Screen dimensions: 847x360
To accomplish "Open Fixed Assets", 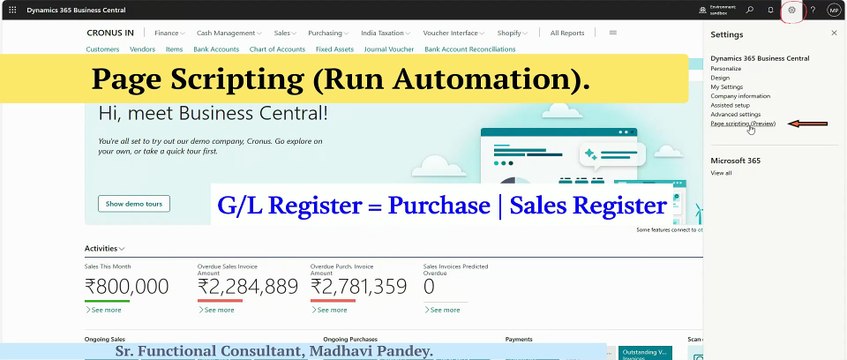I will click(334, 49).
